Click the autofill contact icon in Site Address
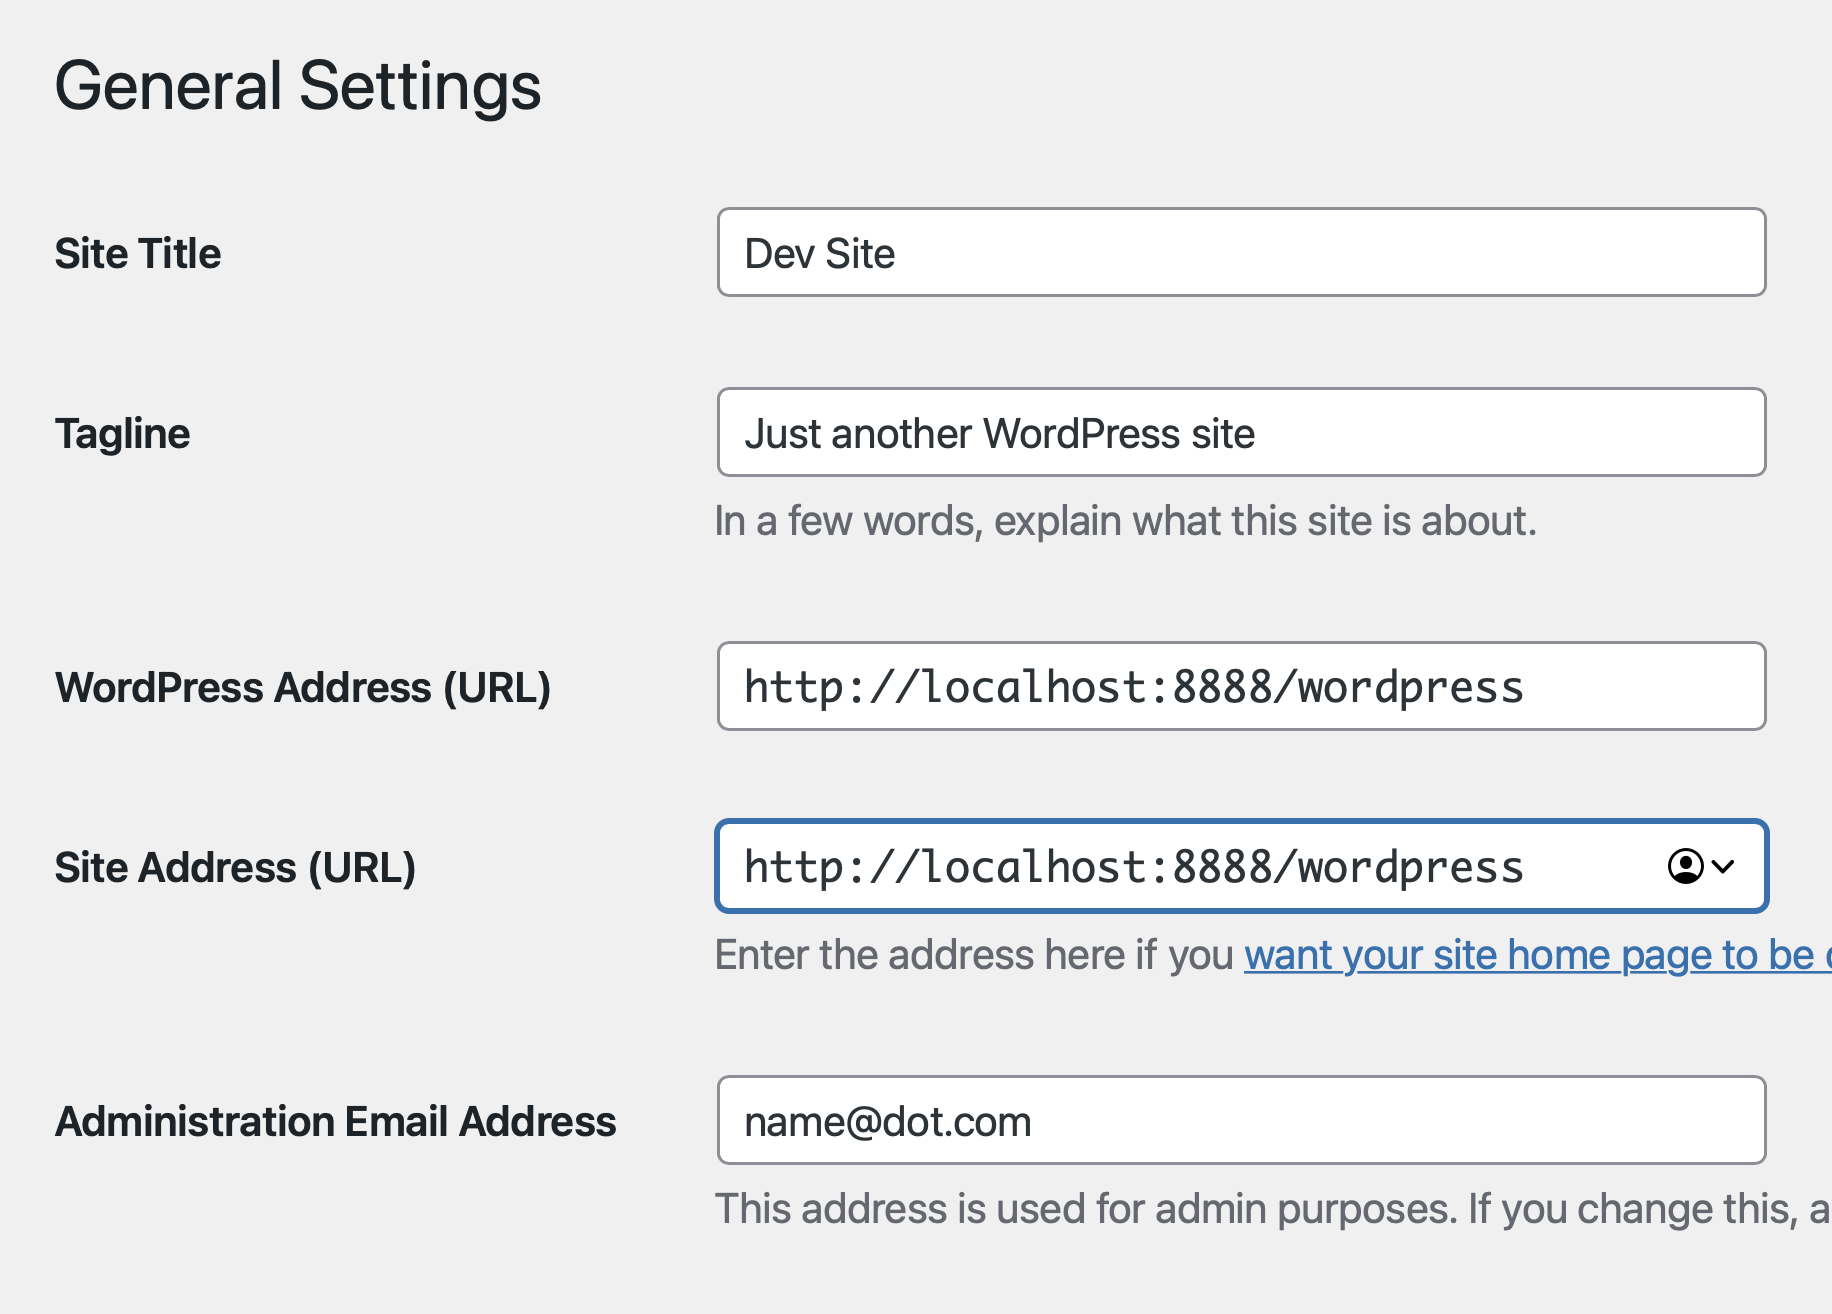 1685,866
